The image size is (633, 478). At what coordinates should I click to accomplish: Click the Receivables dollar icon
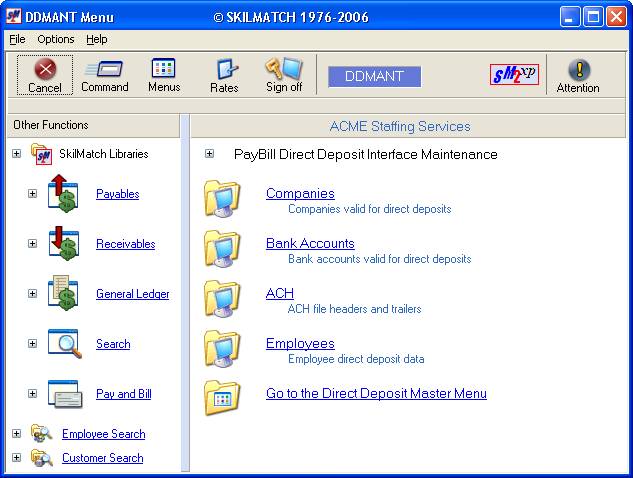click(63, 243)
